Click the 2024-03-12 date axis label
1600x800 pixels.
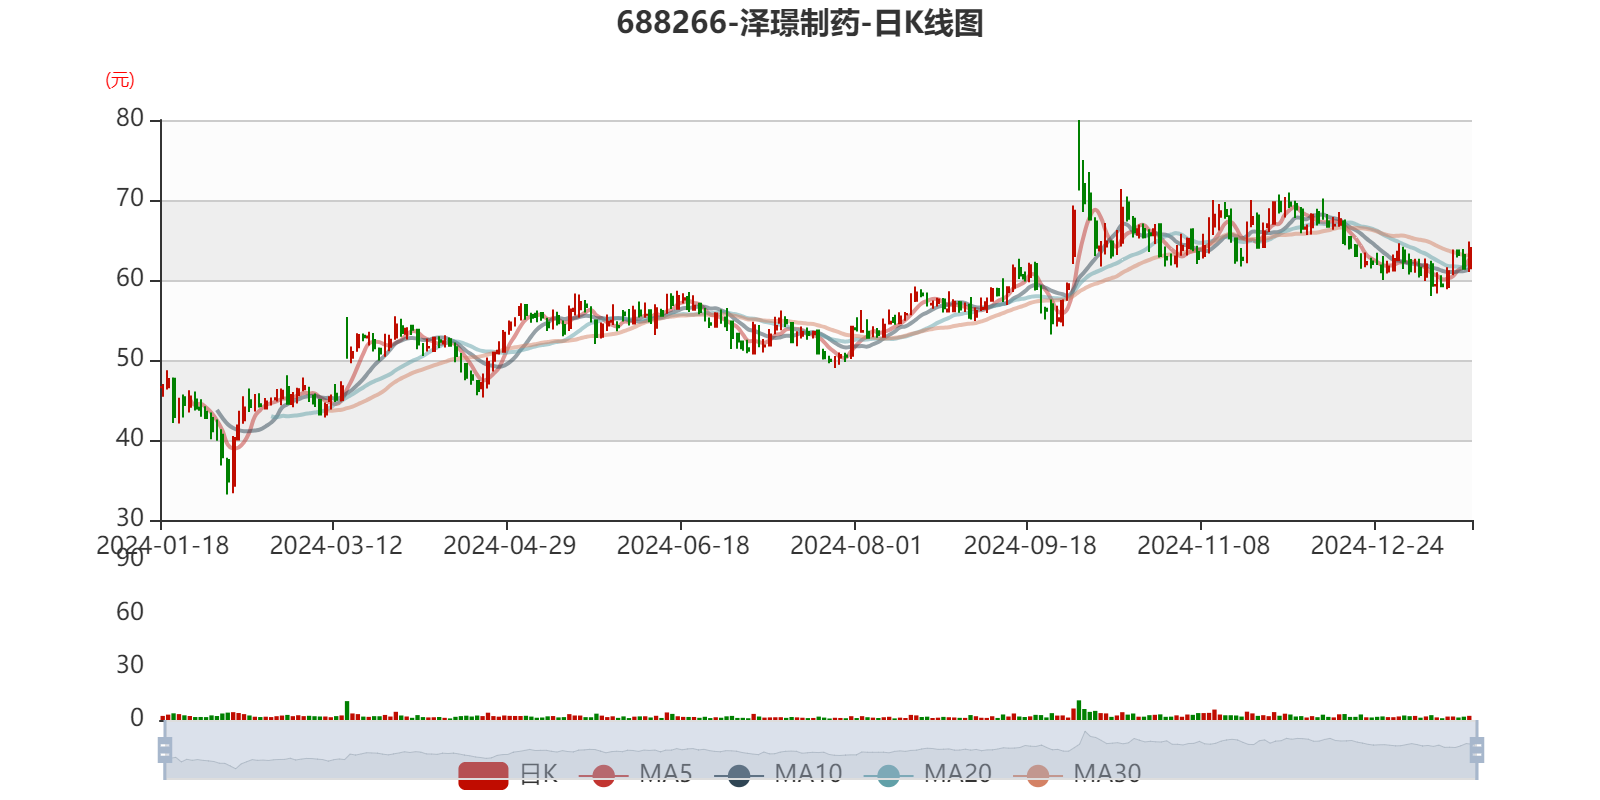click(336, 546)
